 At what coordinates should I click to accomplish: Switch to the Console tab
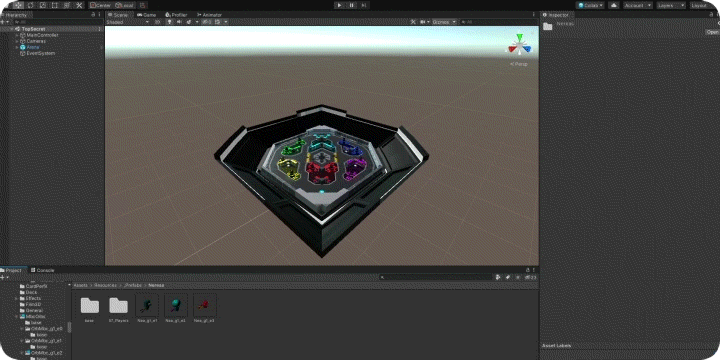[x=44, y=270]
